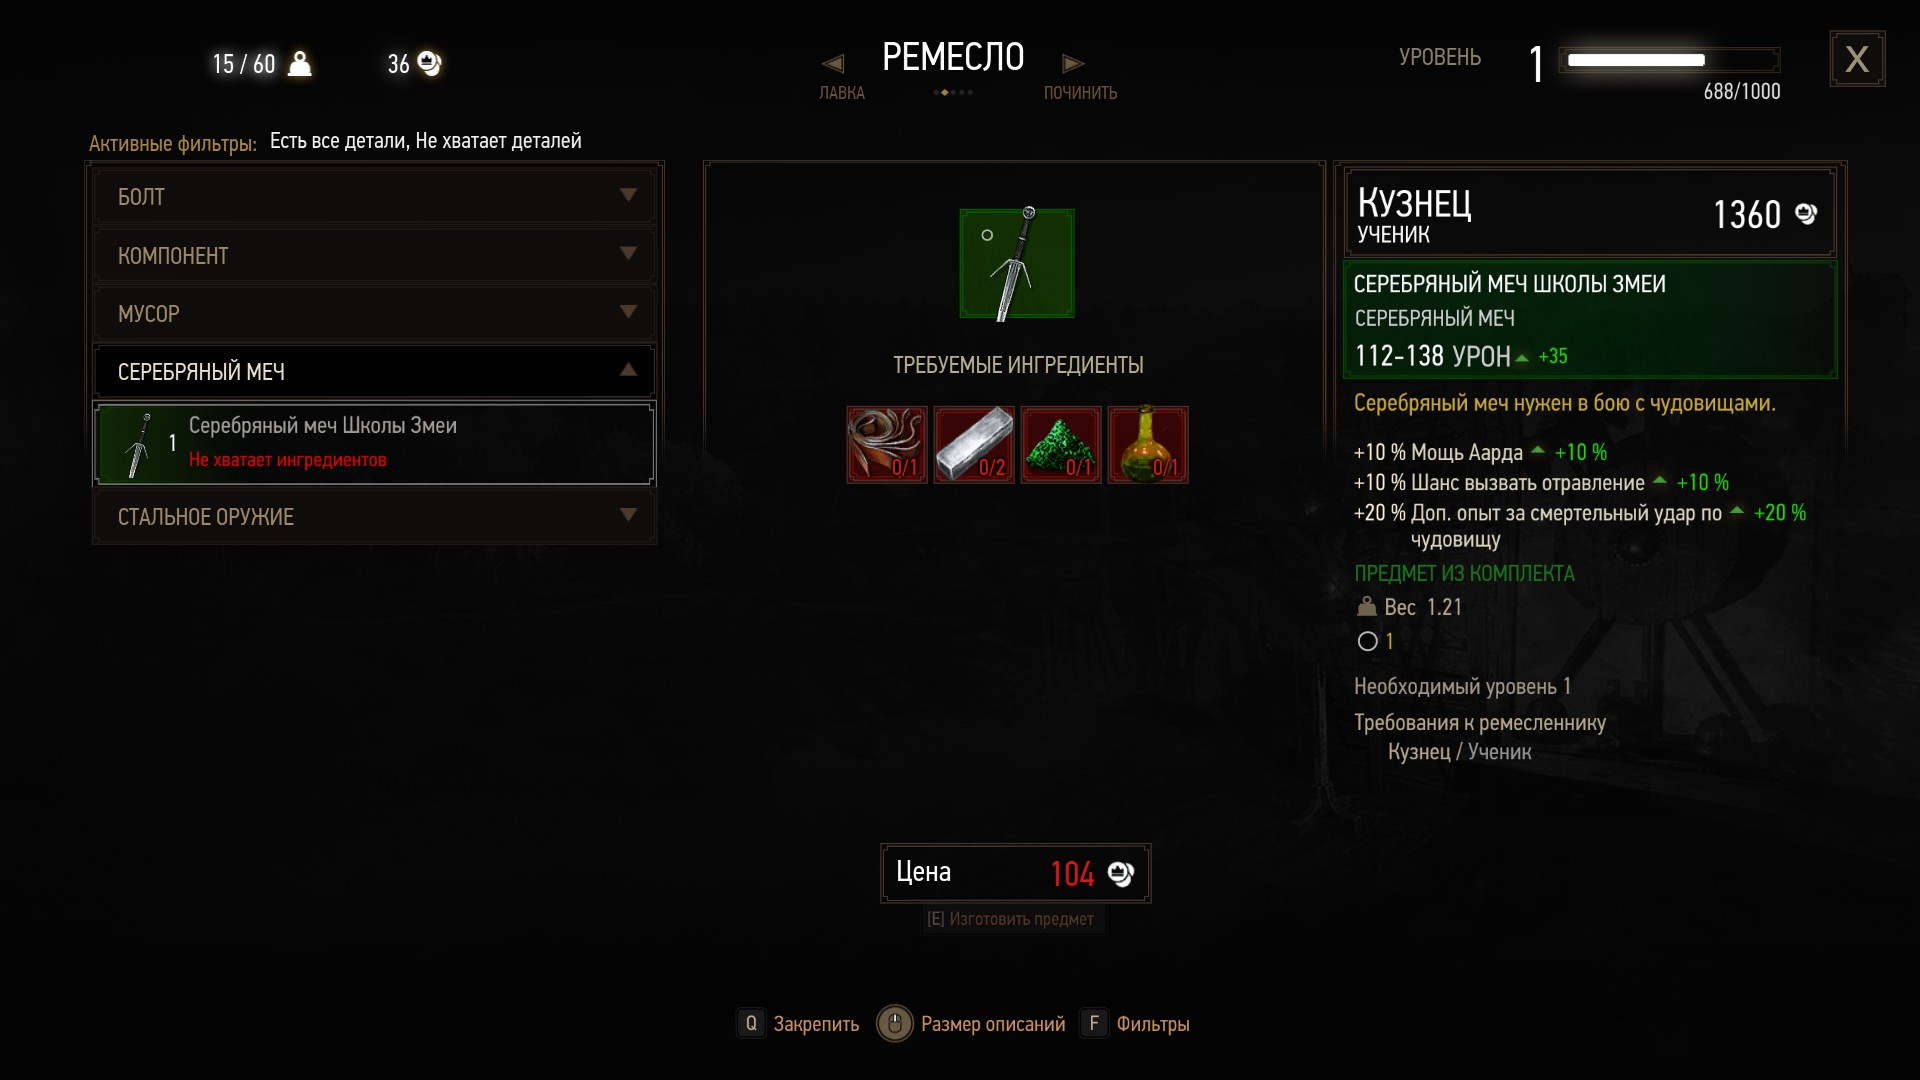Expand the Мусор category
Screen dimensions: 1920x1080
pyautogui.click(x=375, y=313)
